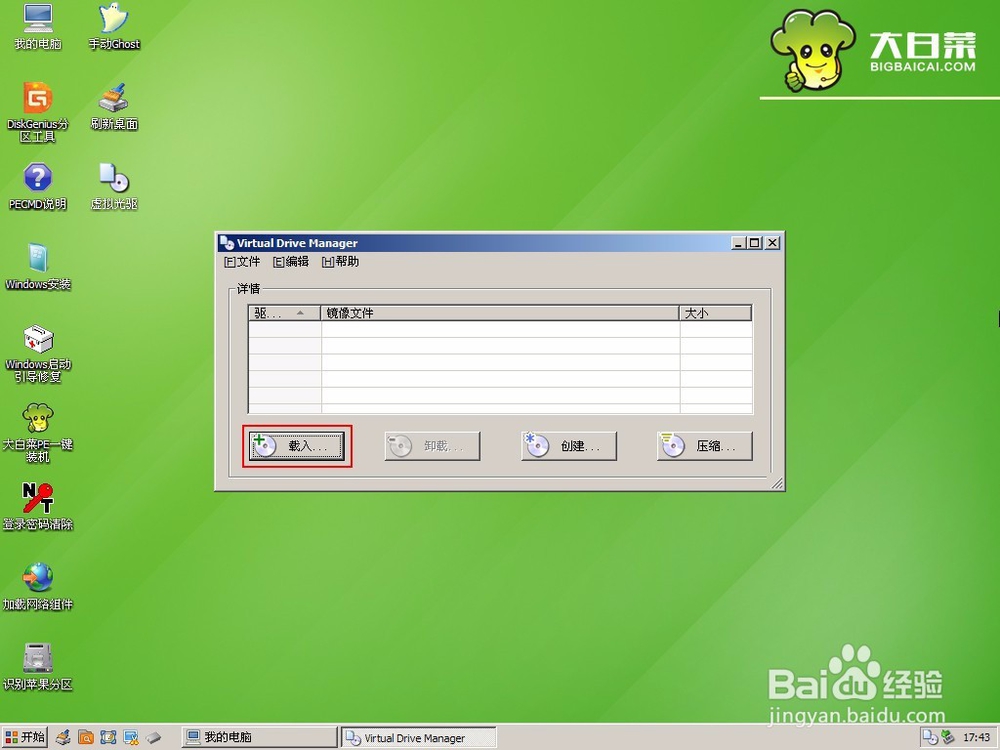Open DiskGenius分区工具 desktop icon
The width and height of the screenshot is (1000, 750).
coord(38,112)
